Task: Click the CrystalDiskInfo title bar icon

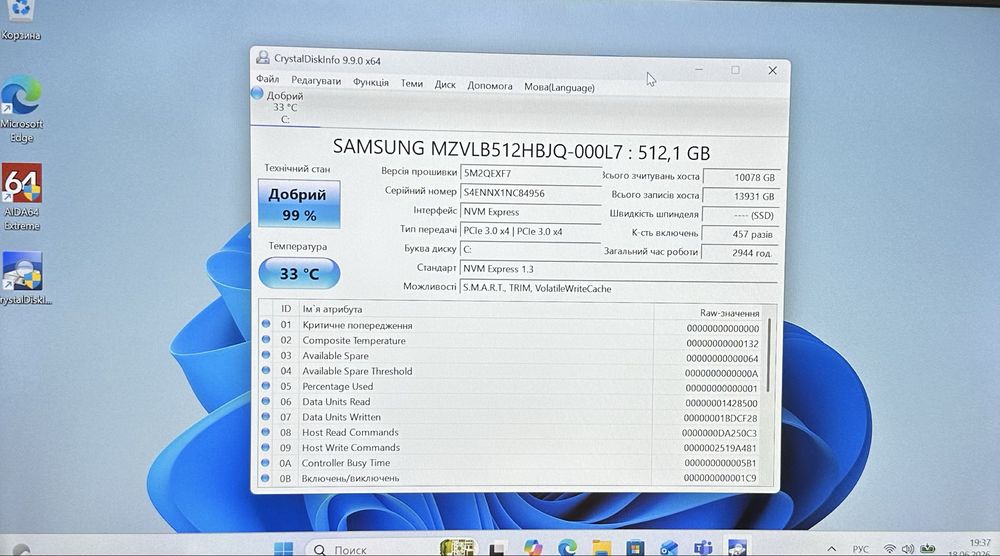Action: click(262, 57)
